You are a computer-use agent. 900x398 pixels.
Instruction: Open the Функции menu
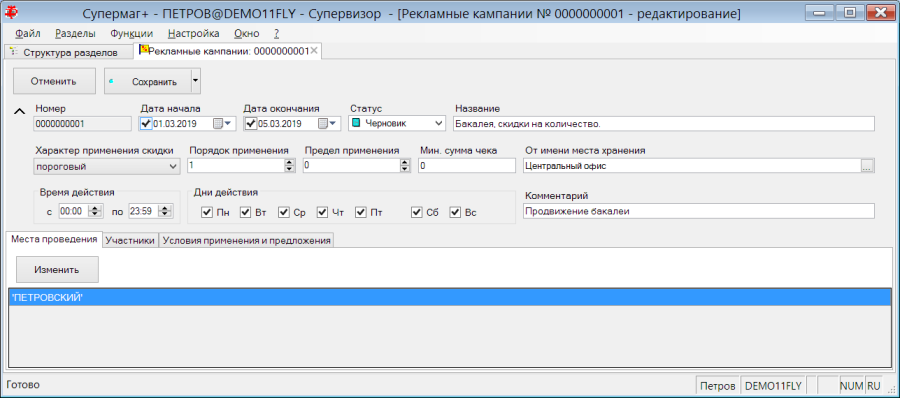click(x=131, y=33)
